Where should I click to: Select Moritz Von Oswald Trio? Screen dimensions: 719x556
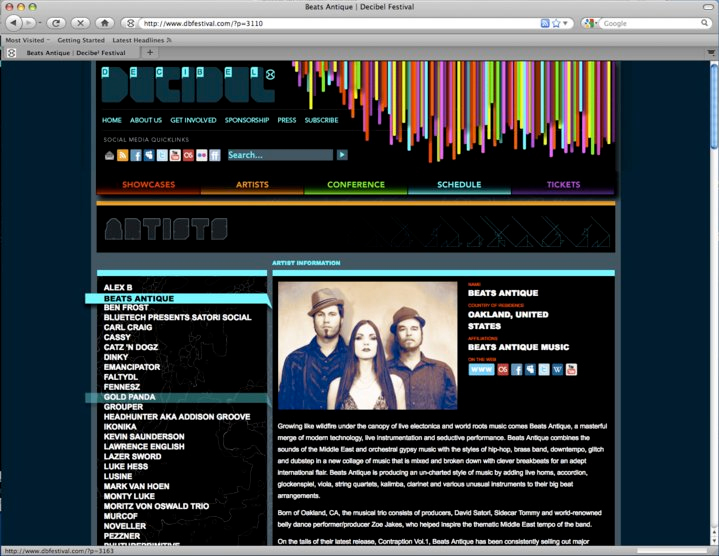(x=156, y=506)
